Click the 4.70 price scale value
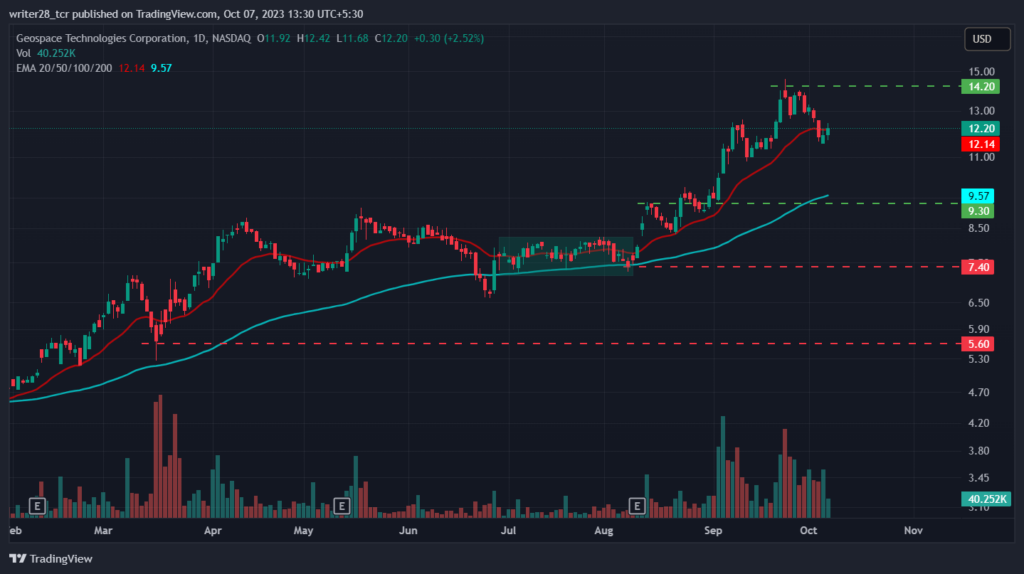Image resolution: width=1024 pixels, height=574 pixels. (978, 392)
